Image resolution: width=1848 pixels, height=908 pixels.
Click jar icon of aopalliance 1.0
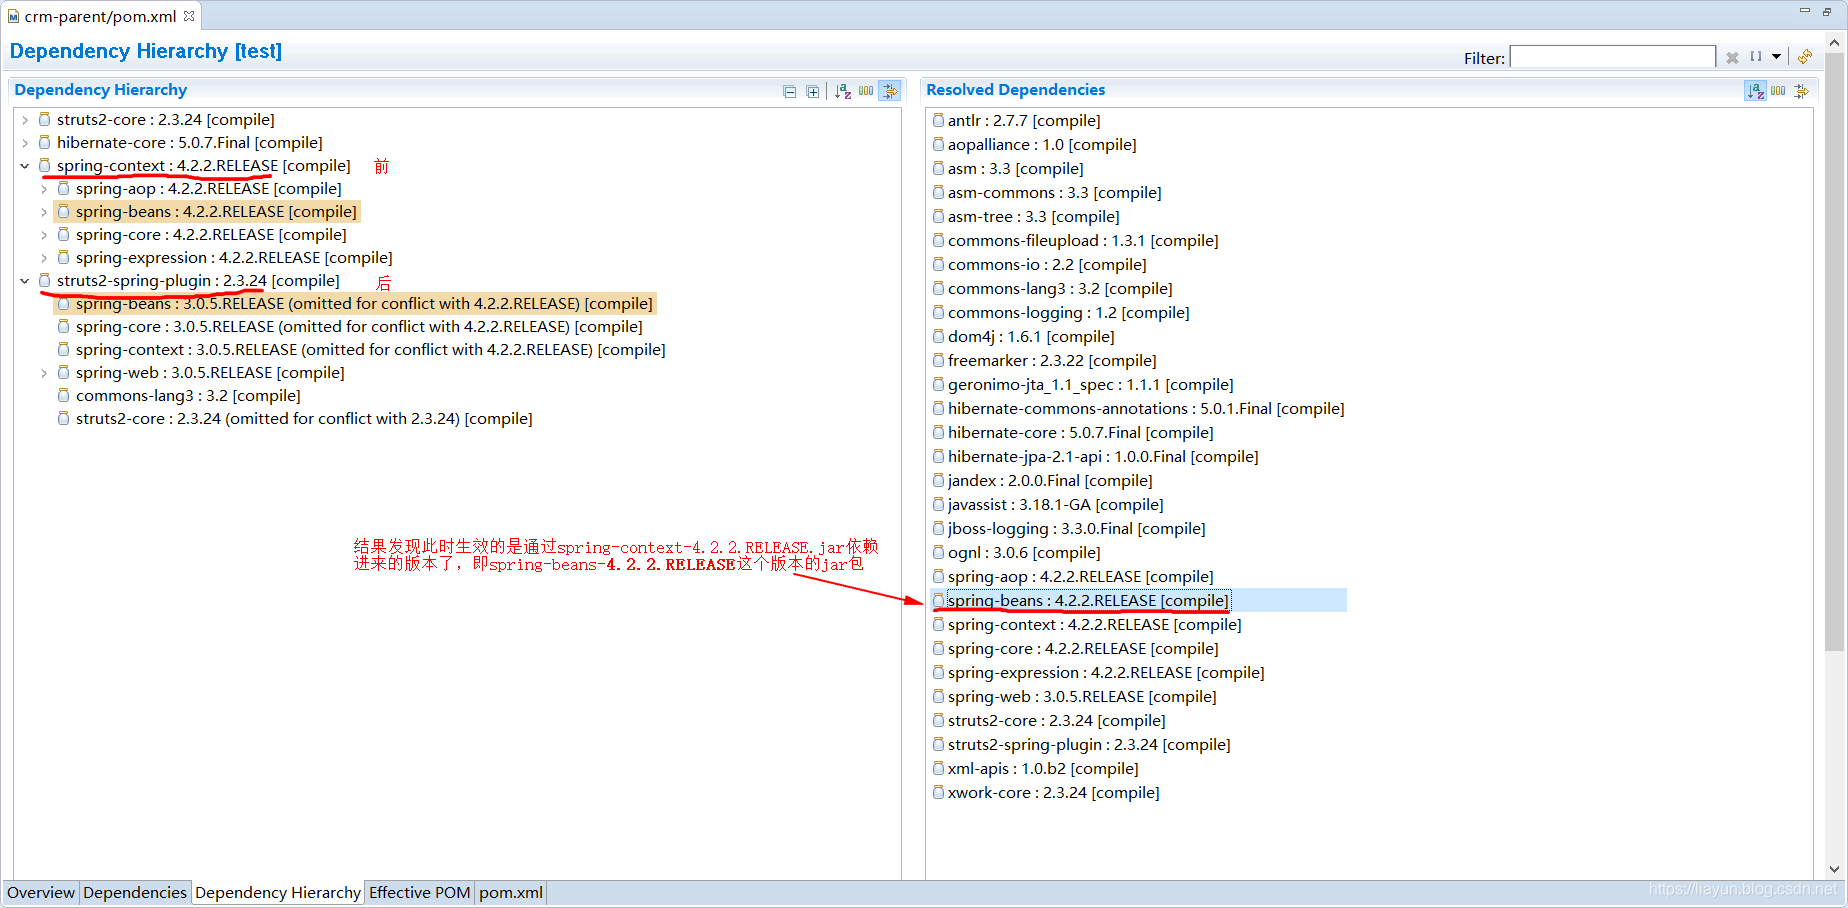click(938, 144)
